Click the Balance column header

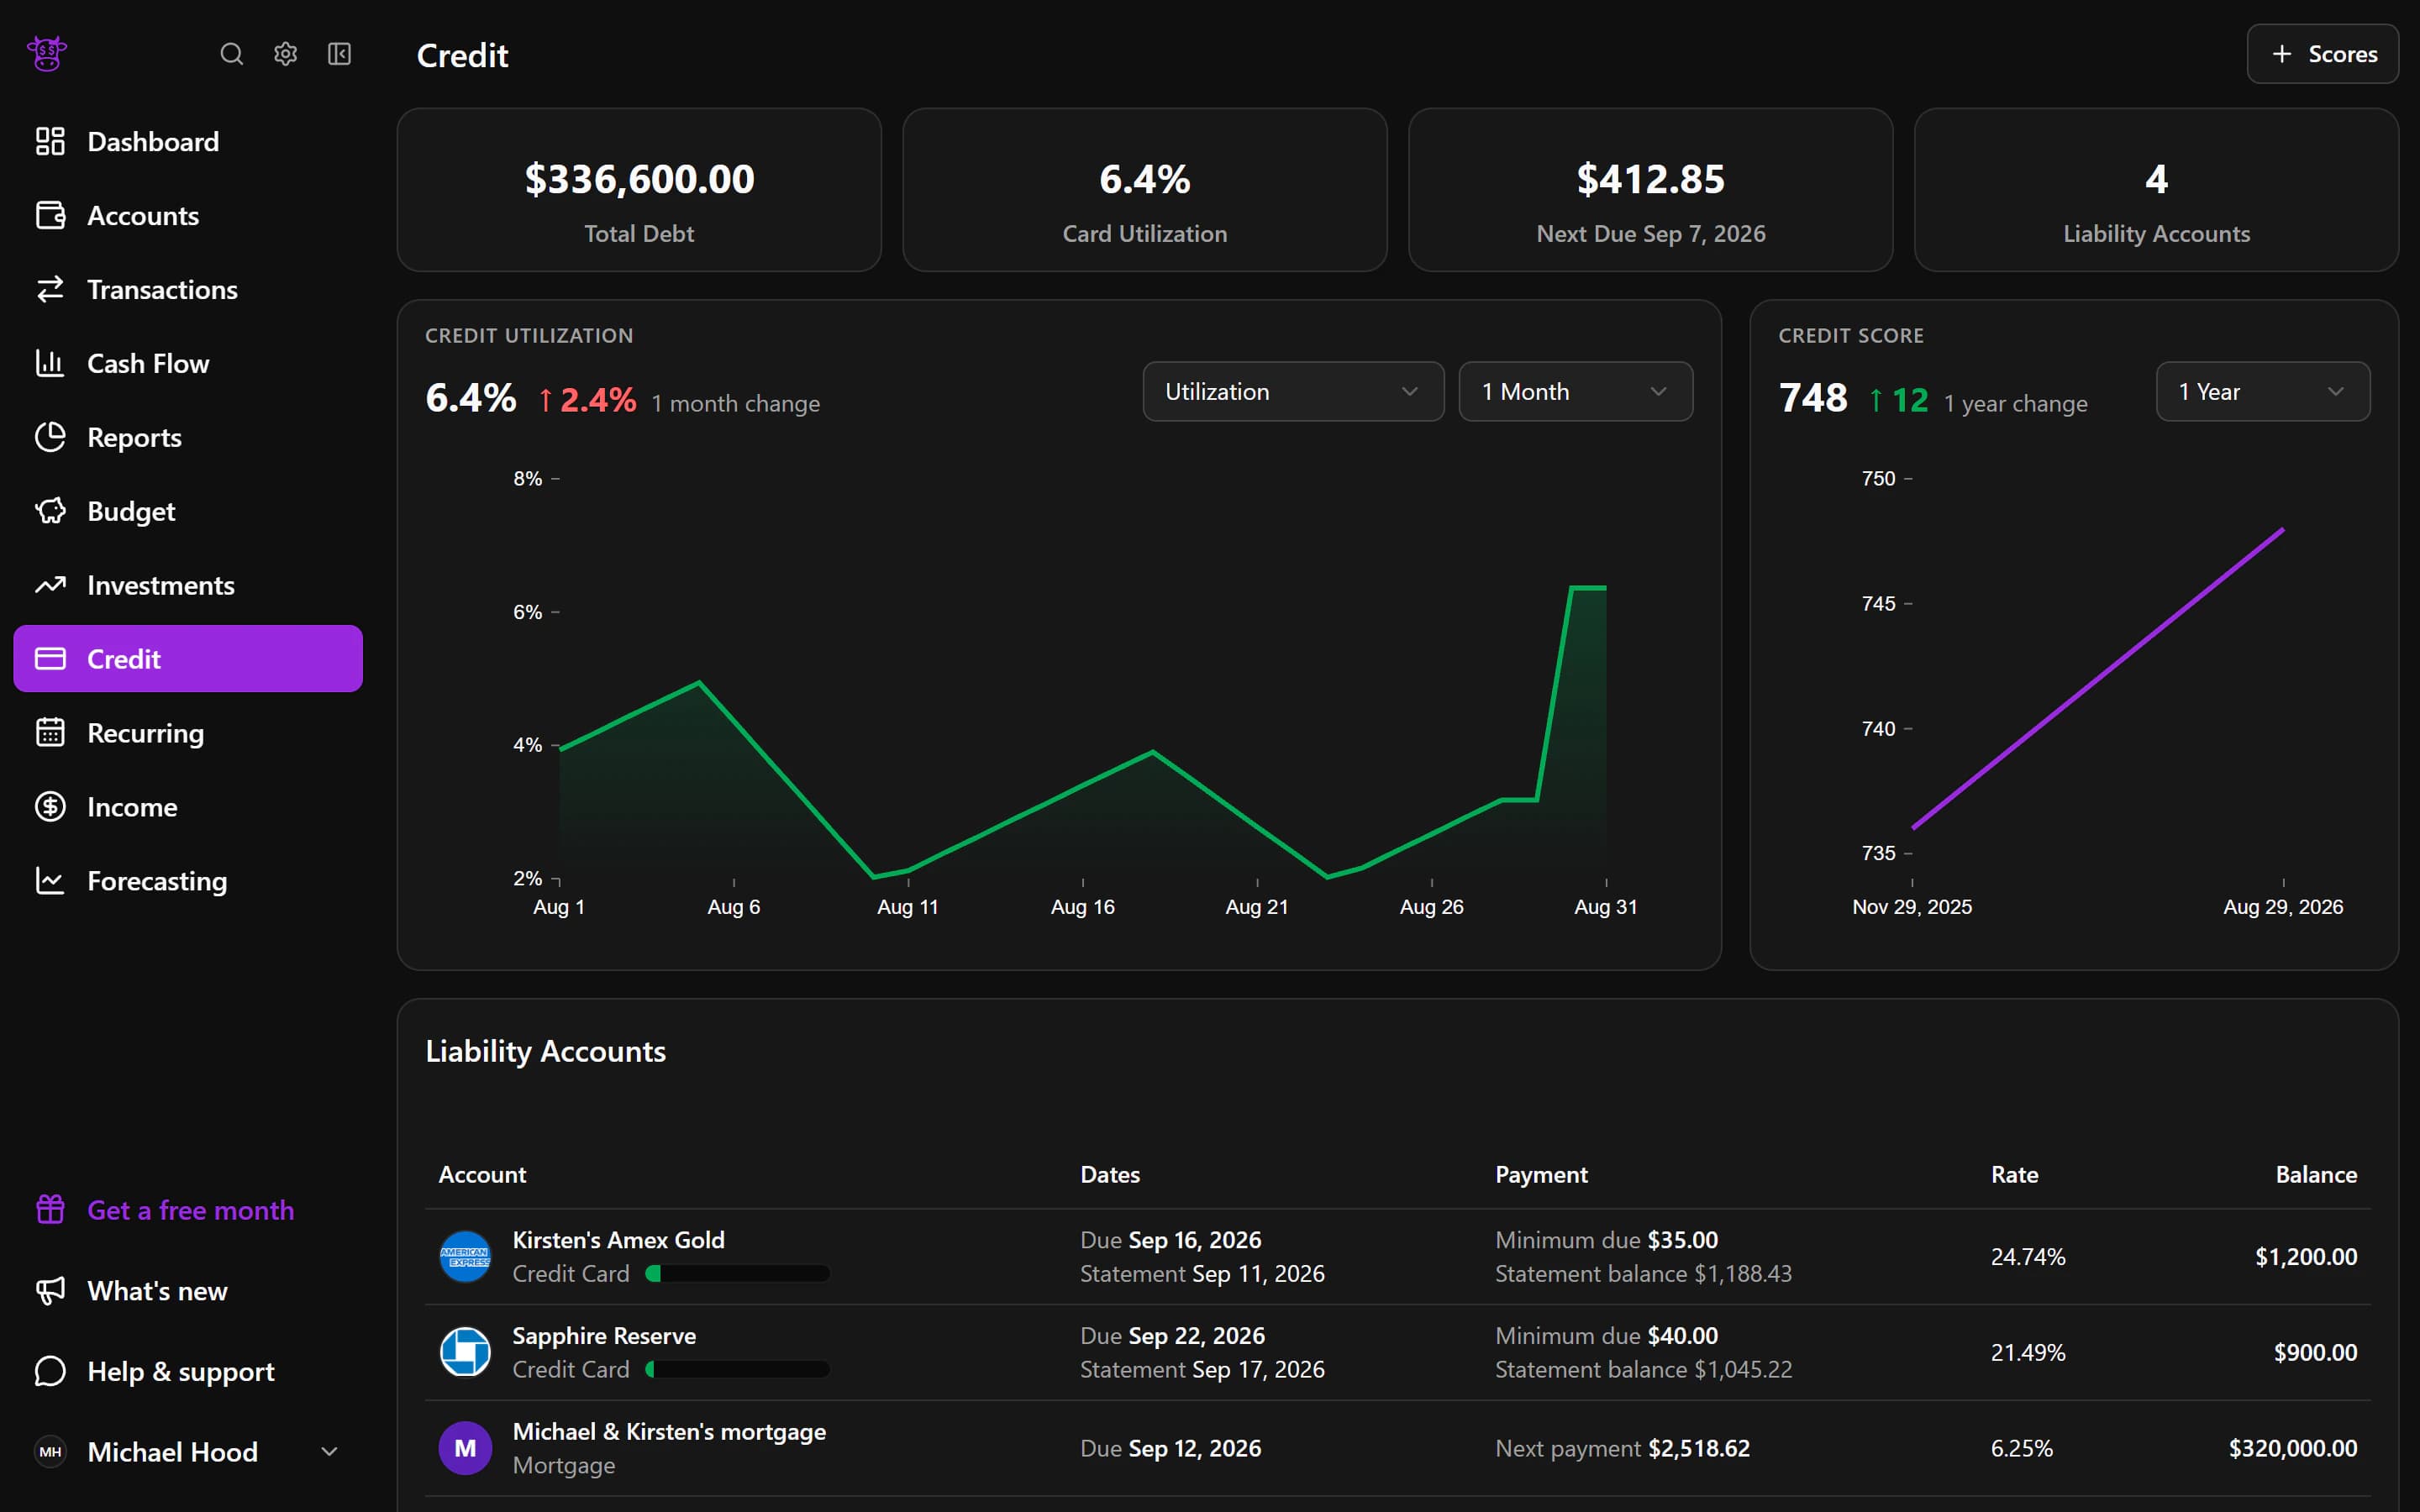2316,1175
